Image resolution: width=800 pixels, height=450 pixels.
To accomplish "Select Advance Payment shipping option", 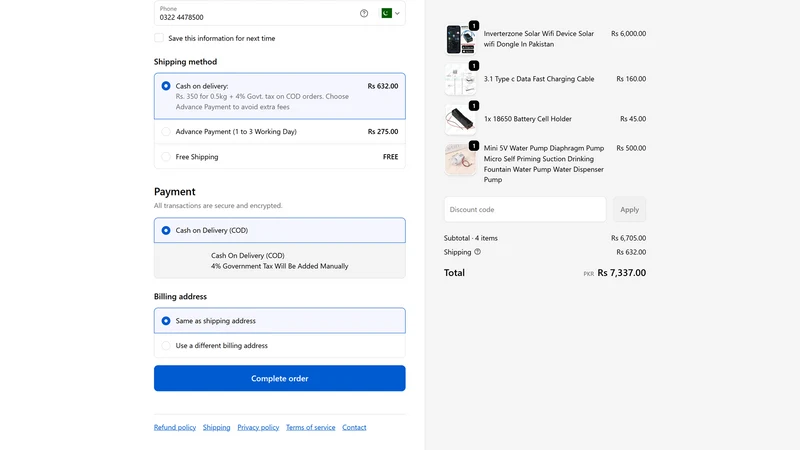I will 166,132.
